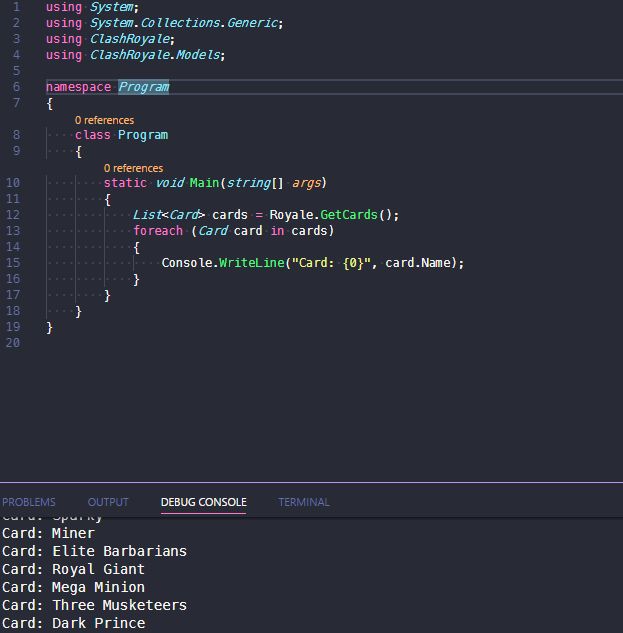Click line number 12 in gutter
The width and height of the screenshot is (623, 633).
pos(13,214)
